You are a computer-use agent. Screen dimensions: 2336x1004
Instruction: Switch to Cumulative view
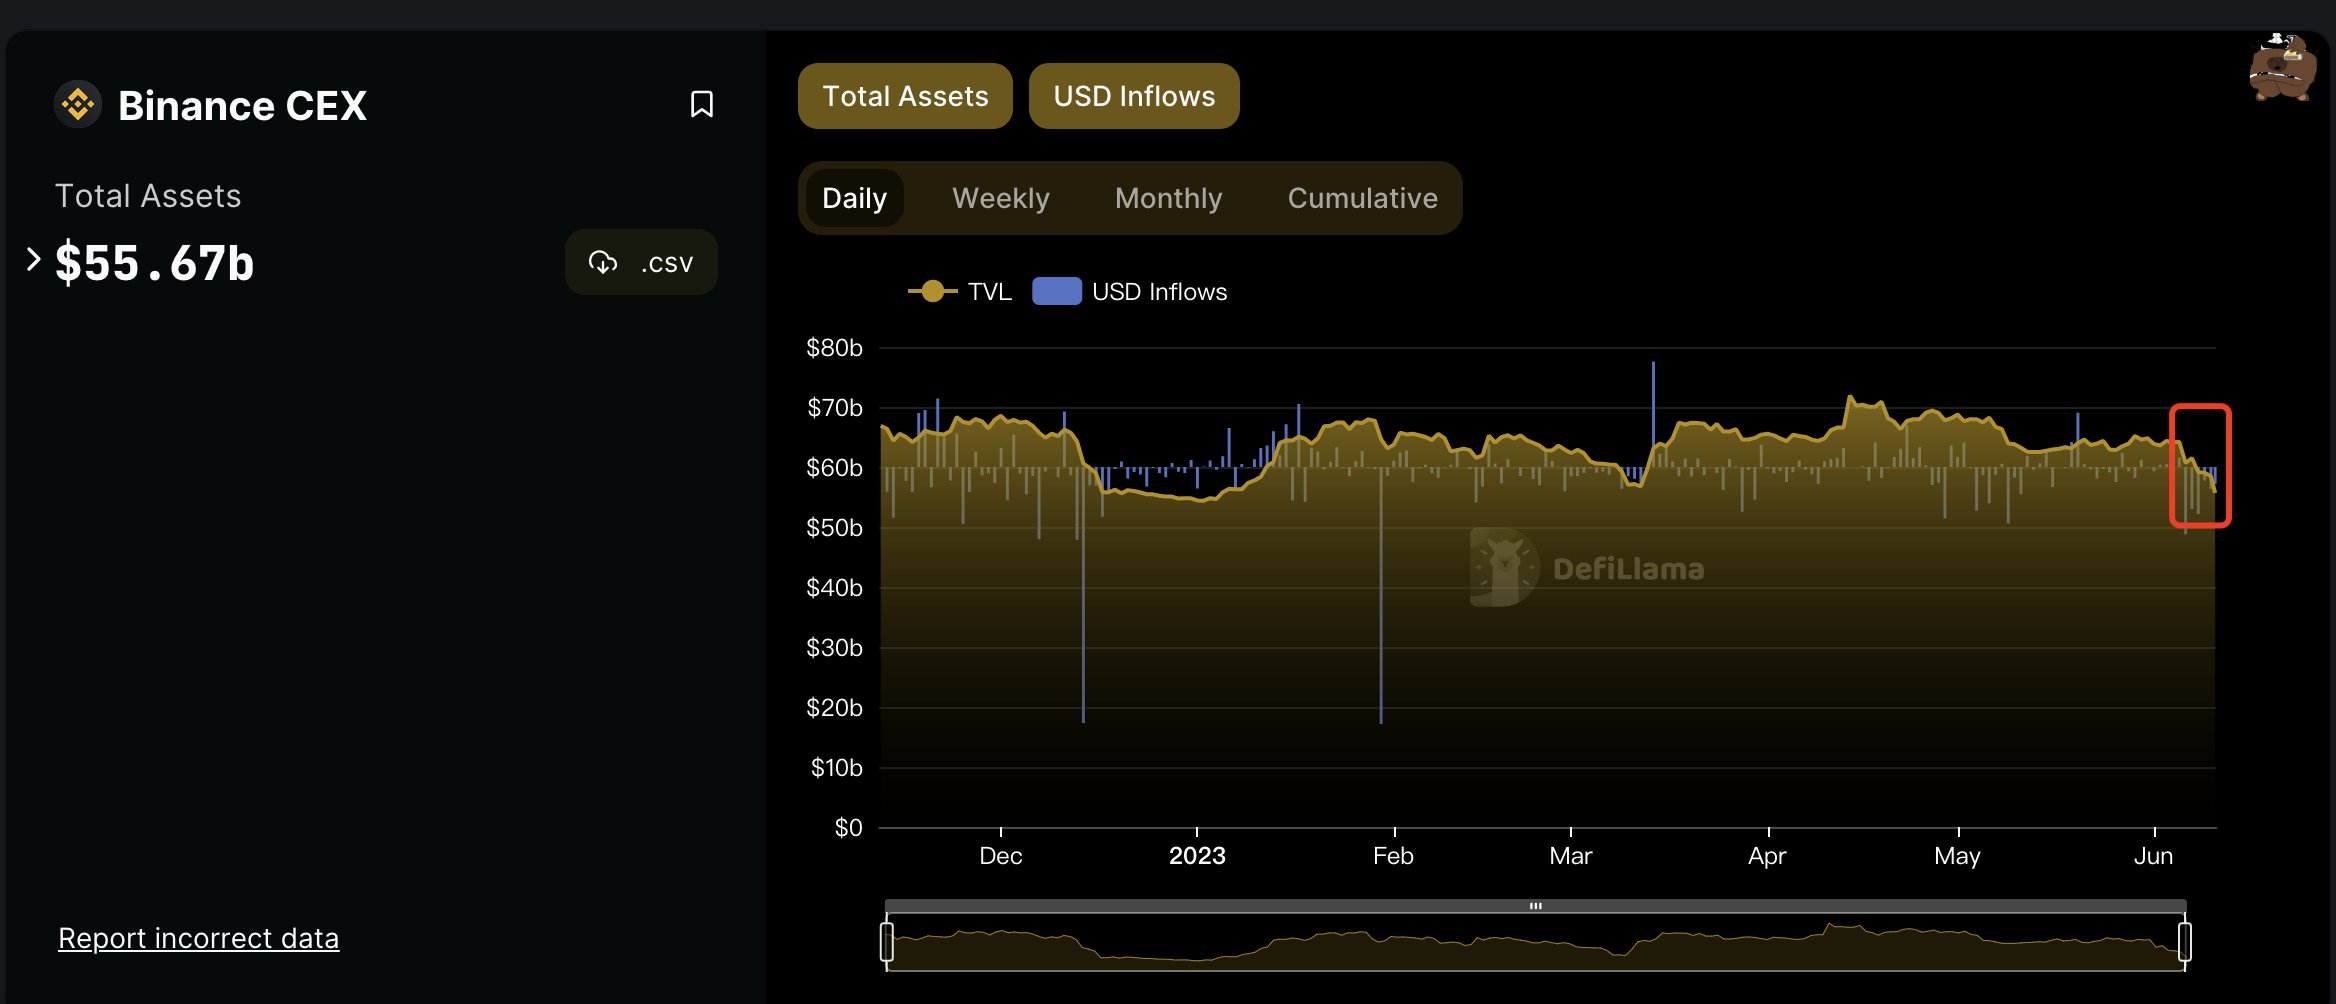(x=1363, y=198)
